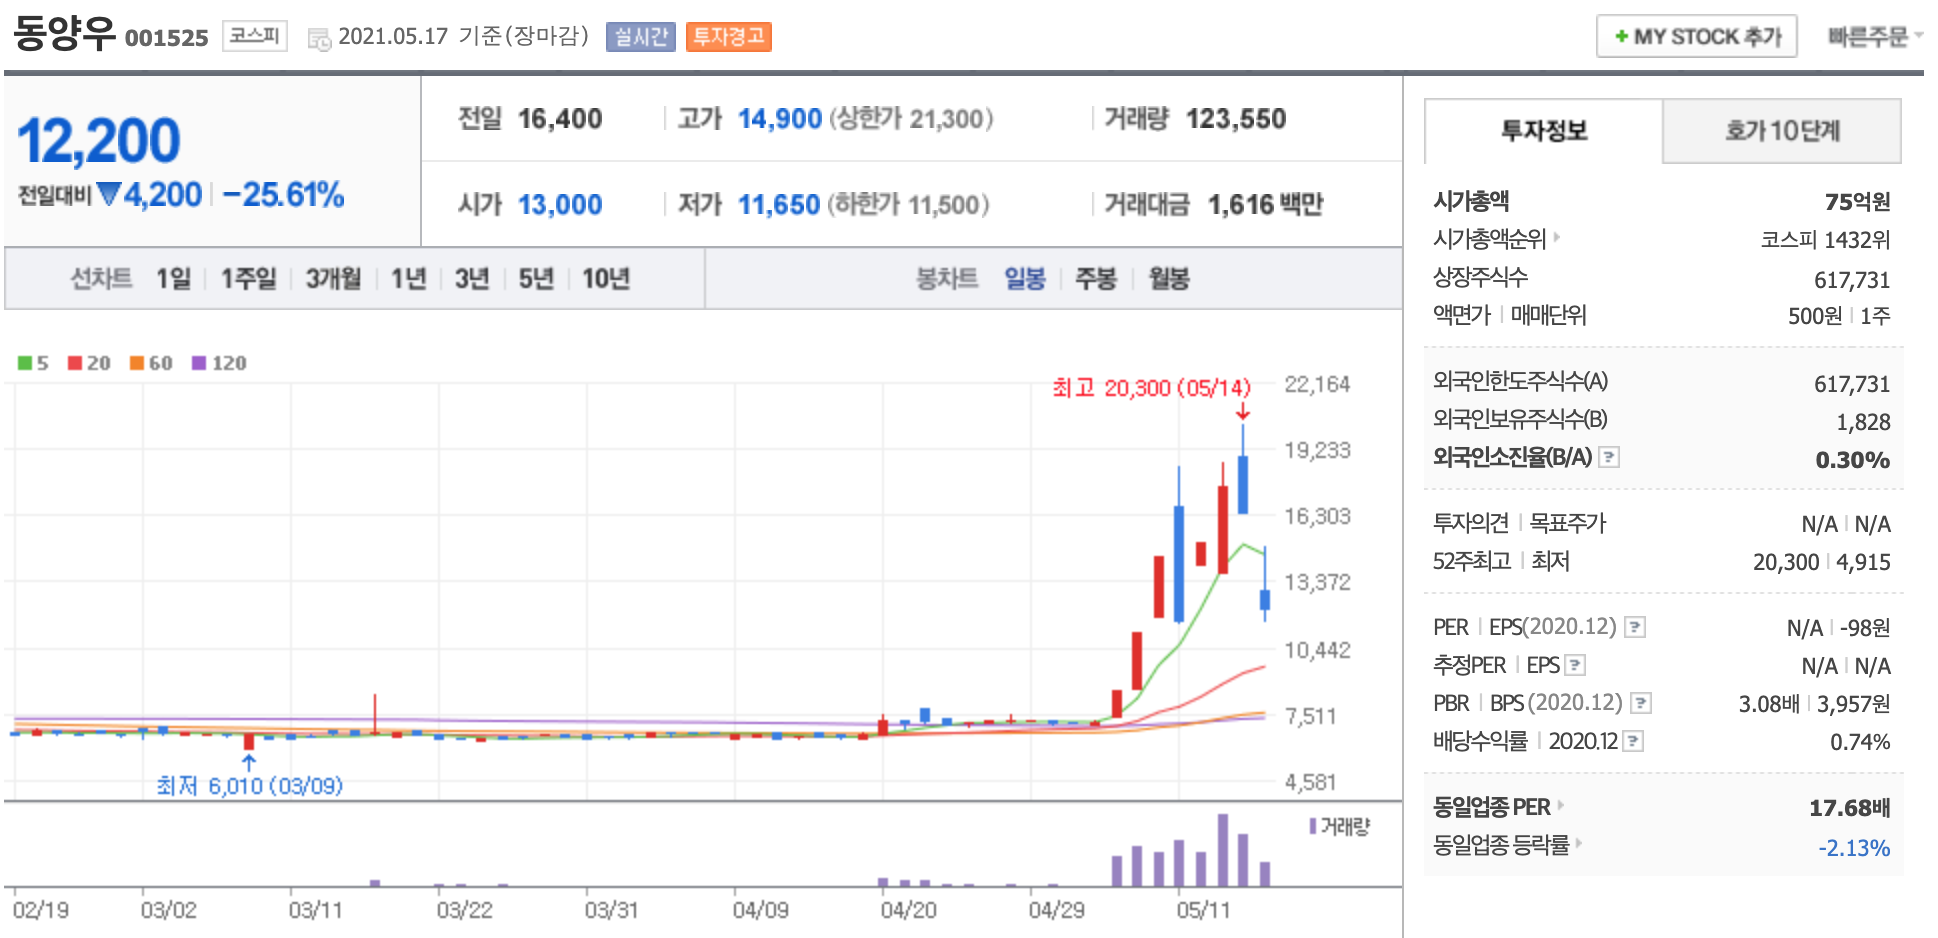The height and width of the screenshot is (938, 1938).
Task: Click the 투자경고 warning badge
Action: pyautogui.click(x=728, y=37)
